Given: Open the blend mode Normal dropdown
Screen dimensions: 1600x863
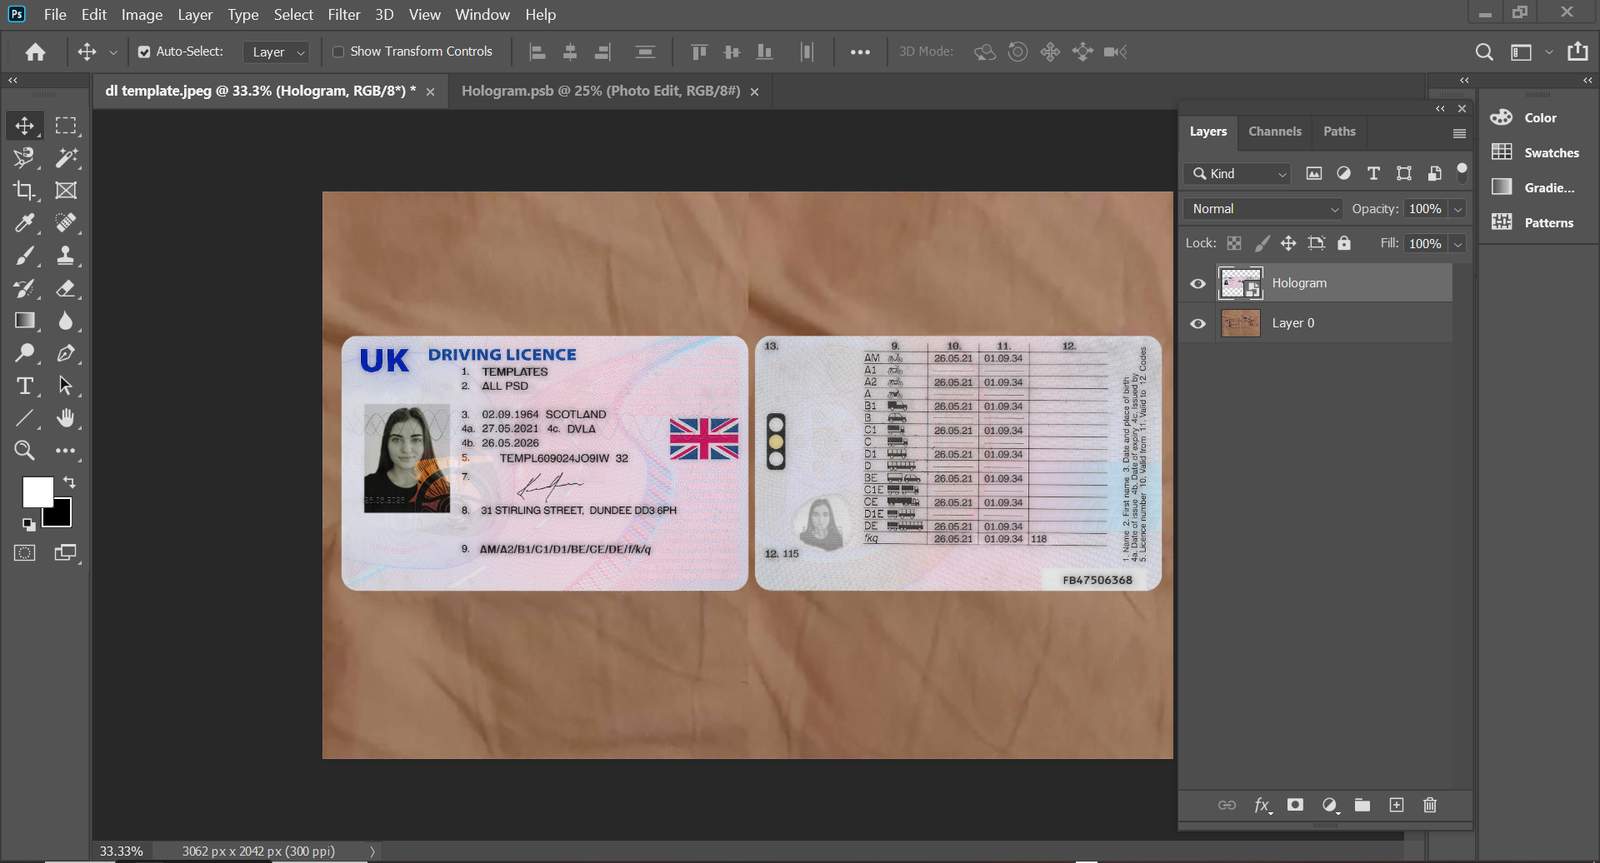Looking at the screenshot, I should click(1263, 209).
